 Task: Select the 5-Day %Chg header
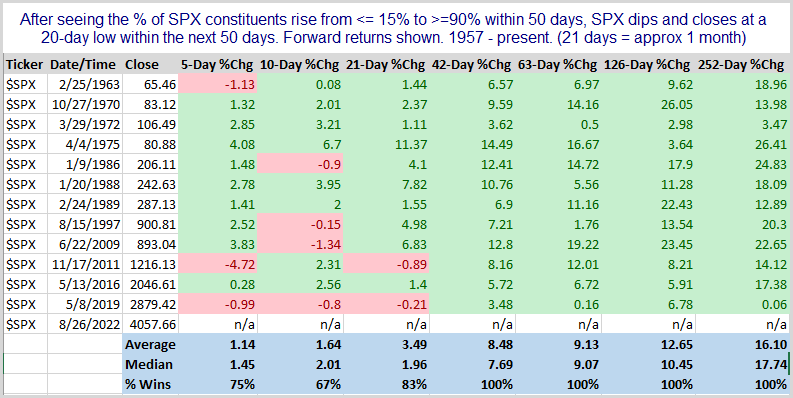[217, 65]
